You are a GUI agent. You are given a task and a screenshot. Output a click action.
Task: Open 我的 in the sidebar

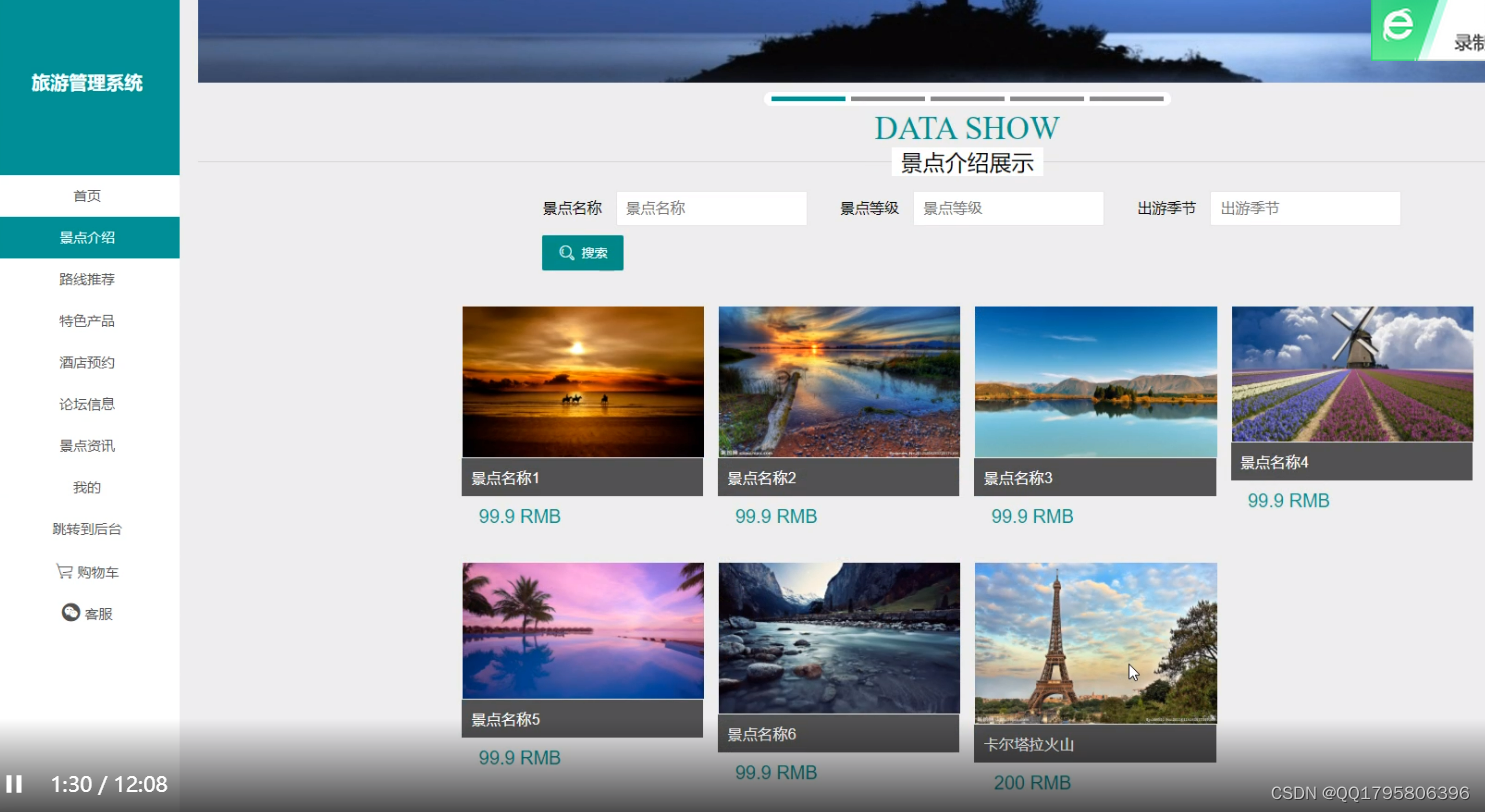tap(90, 488)
